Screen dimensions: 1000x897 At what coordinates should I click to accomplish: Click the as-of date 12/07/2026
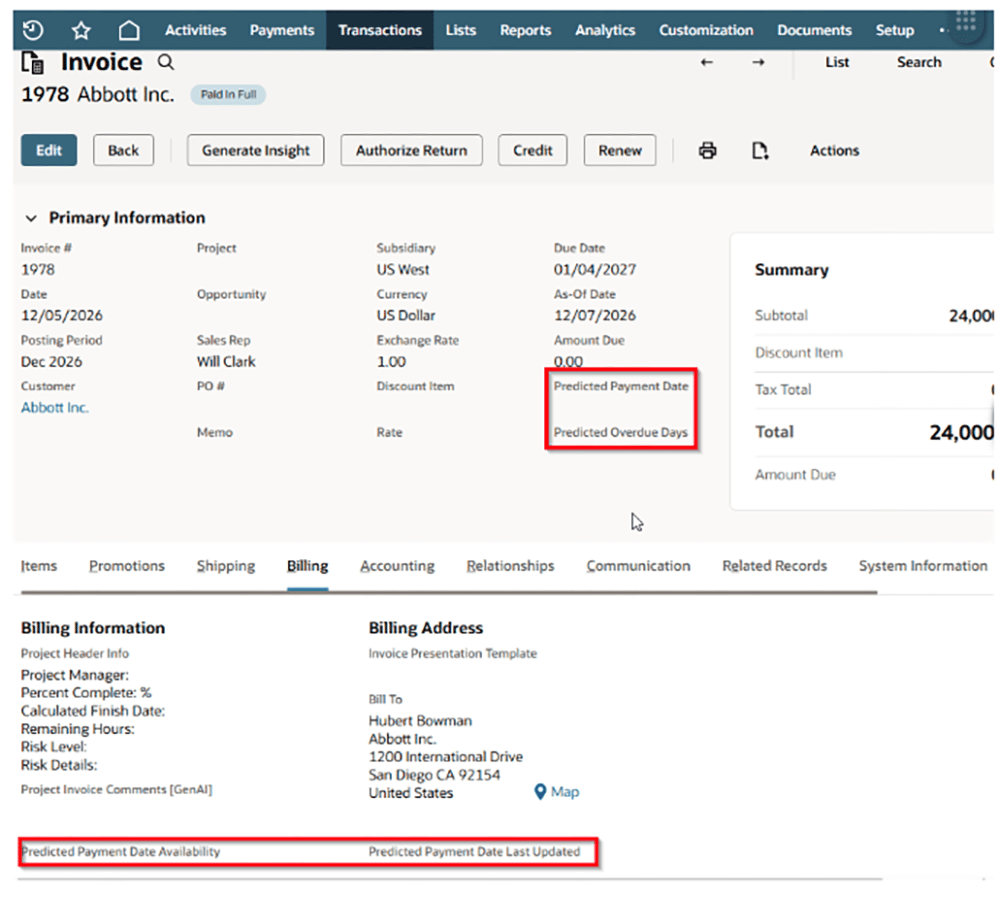(594, 315)
